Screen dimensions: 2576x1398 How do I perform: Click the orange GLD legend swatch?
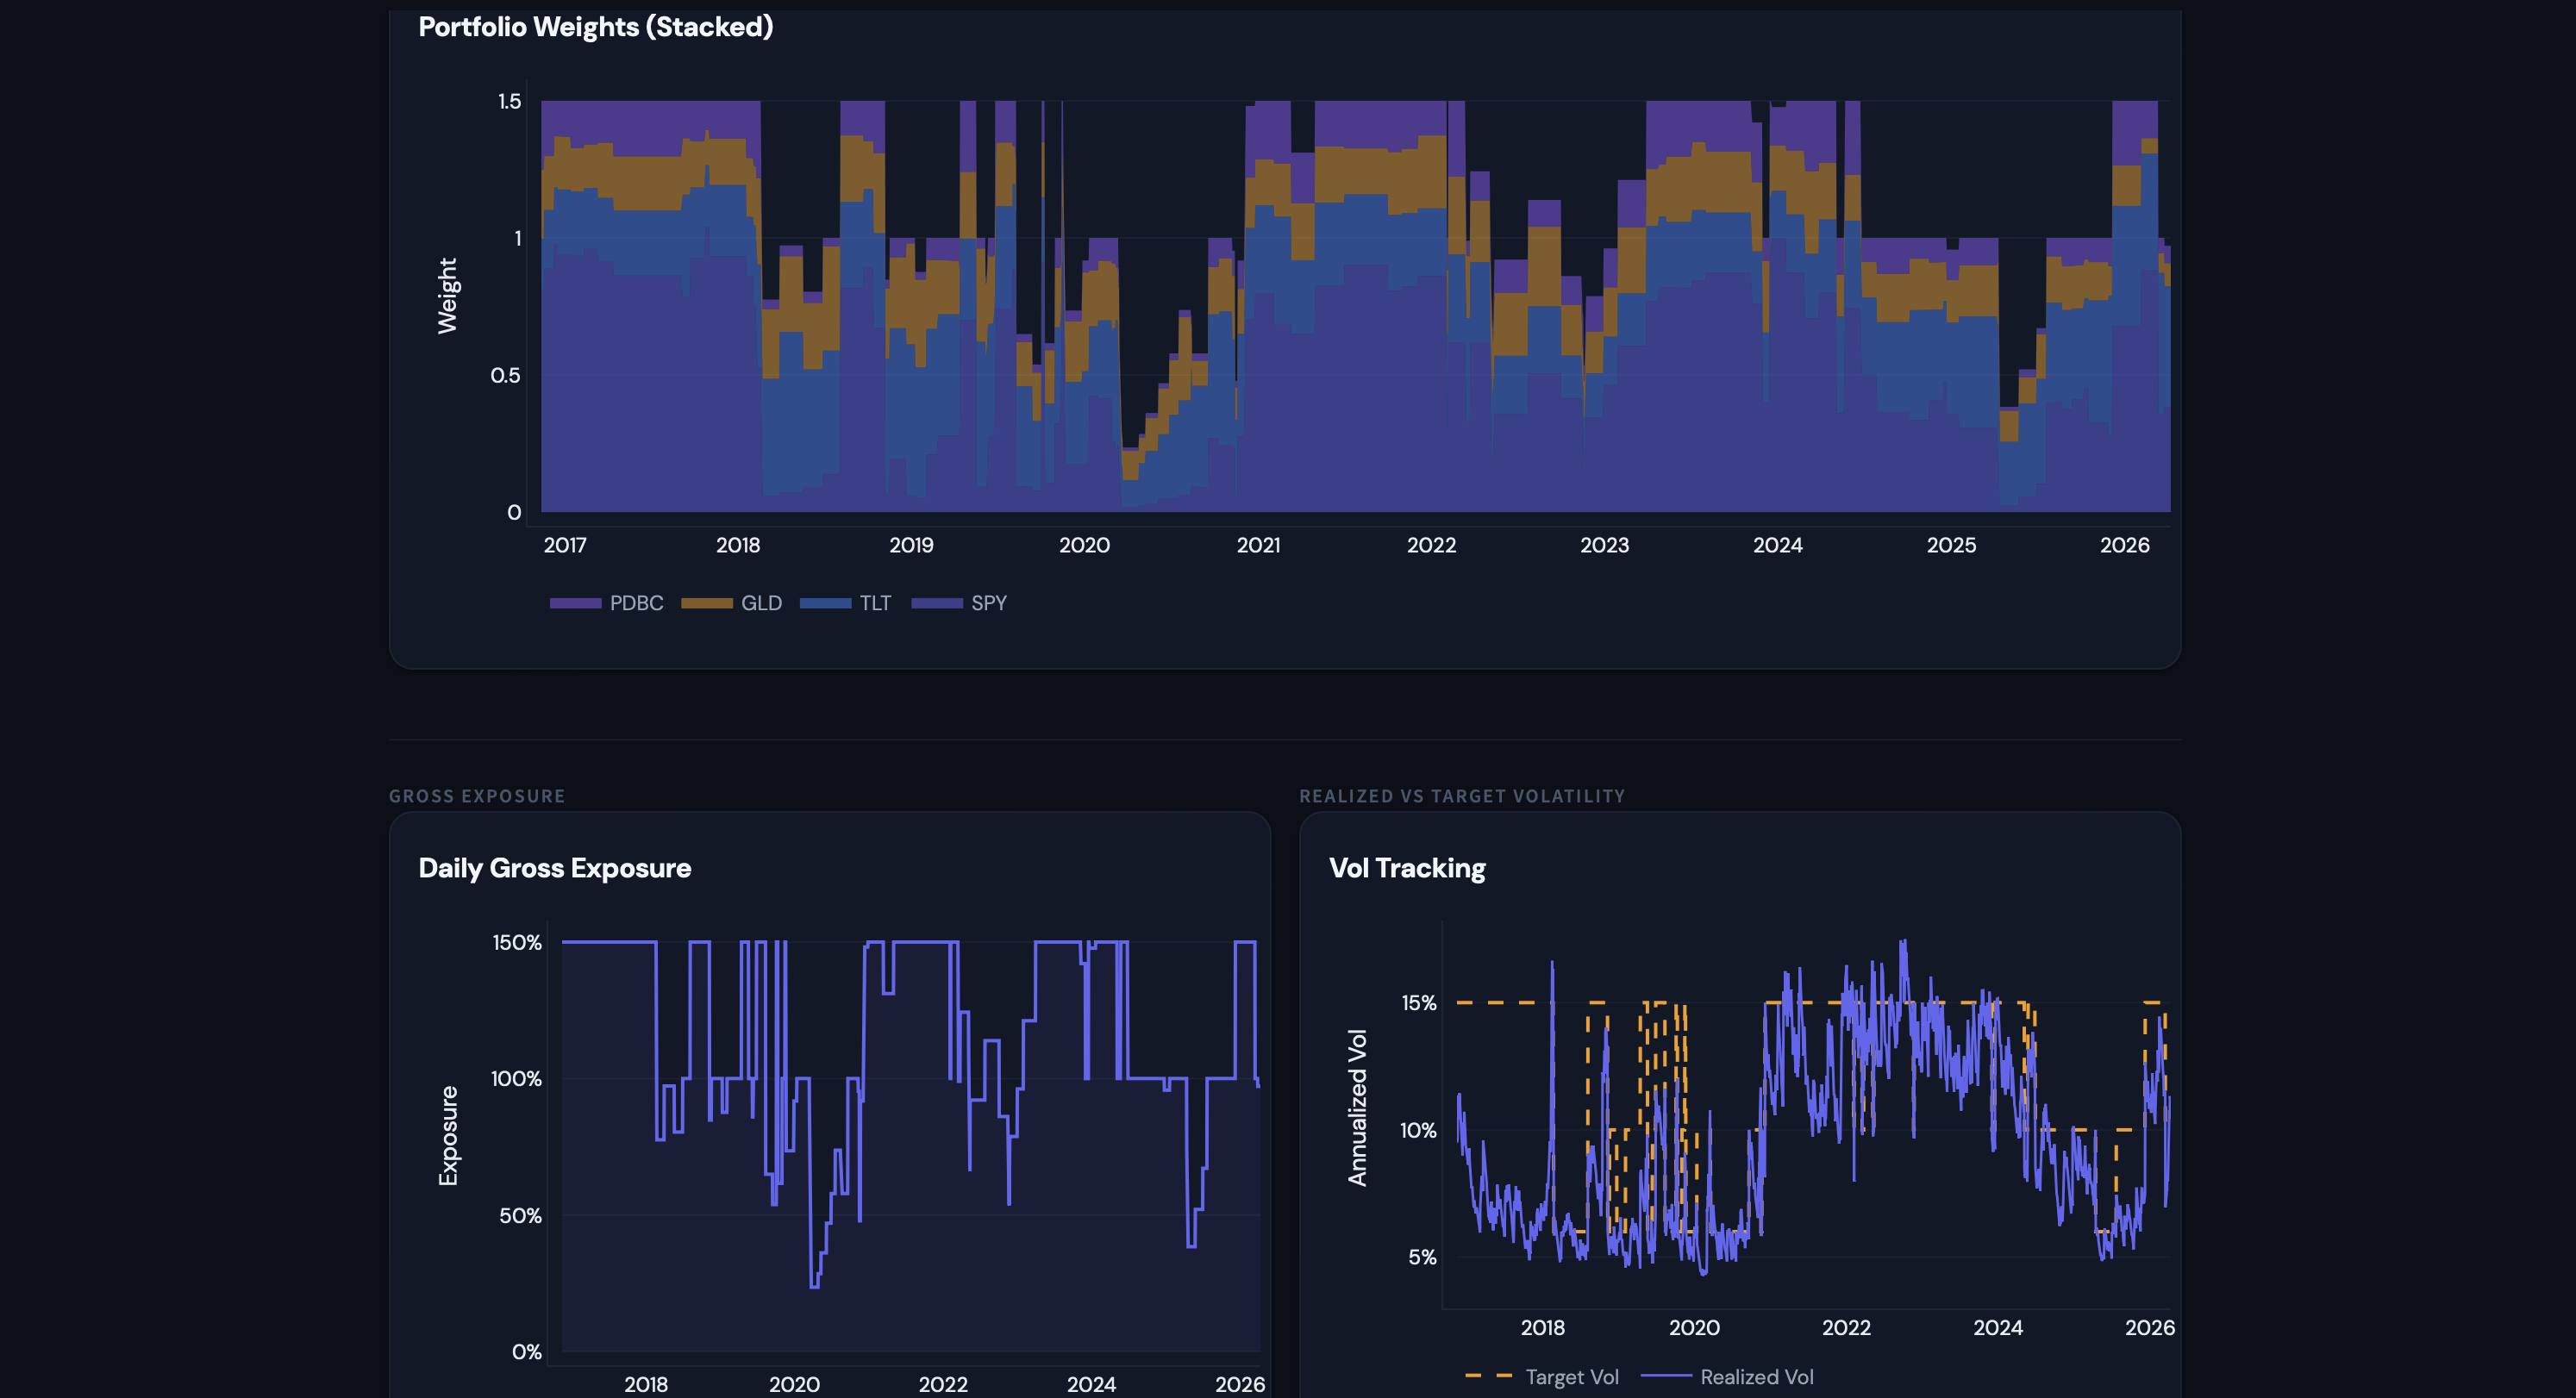click(x=706, y=603)
